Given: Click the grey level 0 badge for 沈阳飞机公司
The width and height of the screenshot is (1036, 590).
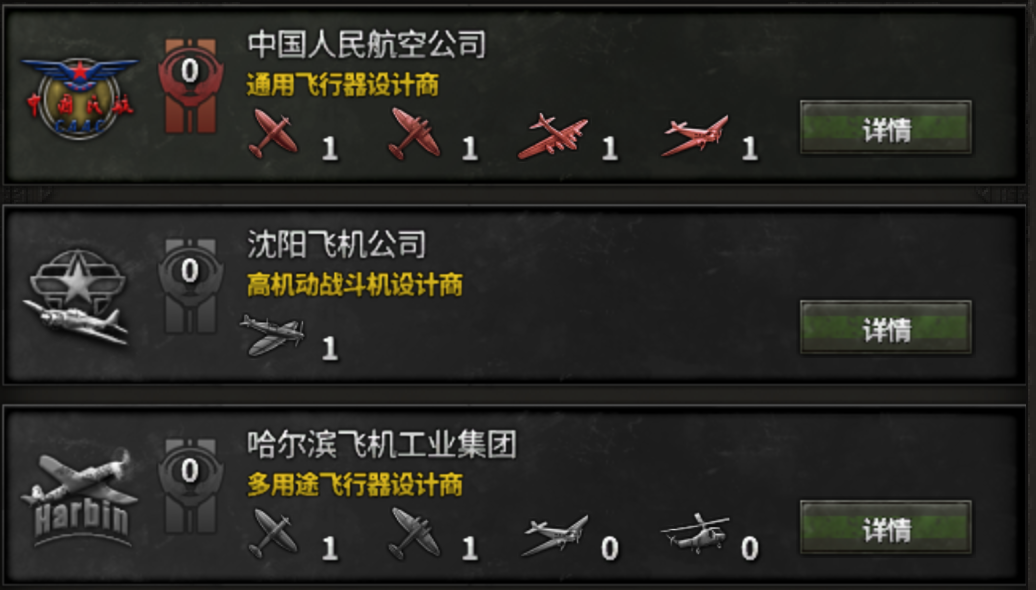Looking at the screenshot, I should point(190,285).
